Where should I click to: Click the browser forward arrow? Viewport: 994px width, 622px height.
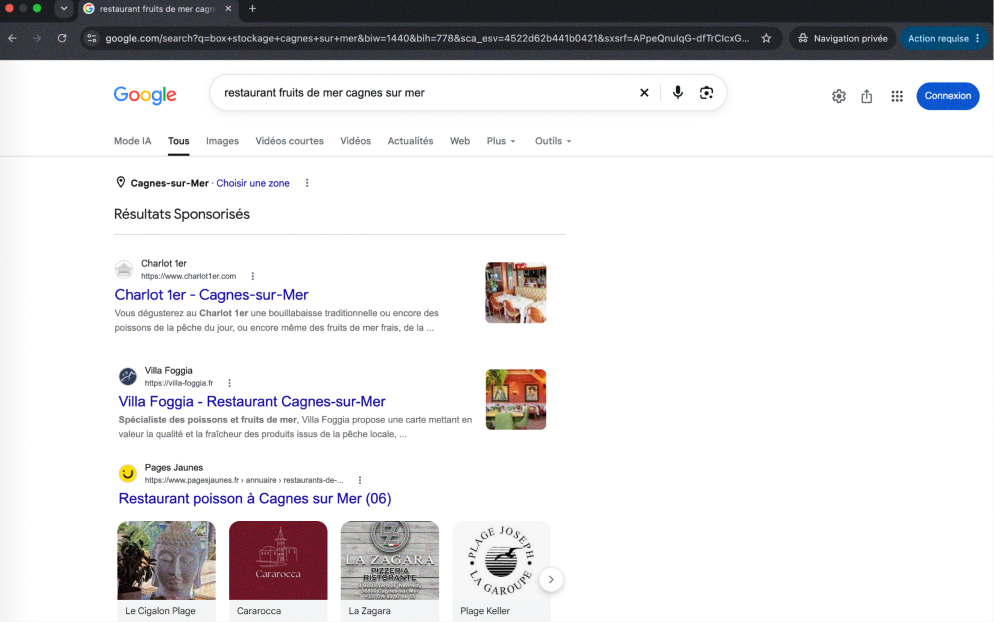[37, 38]
